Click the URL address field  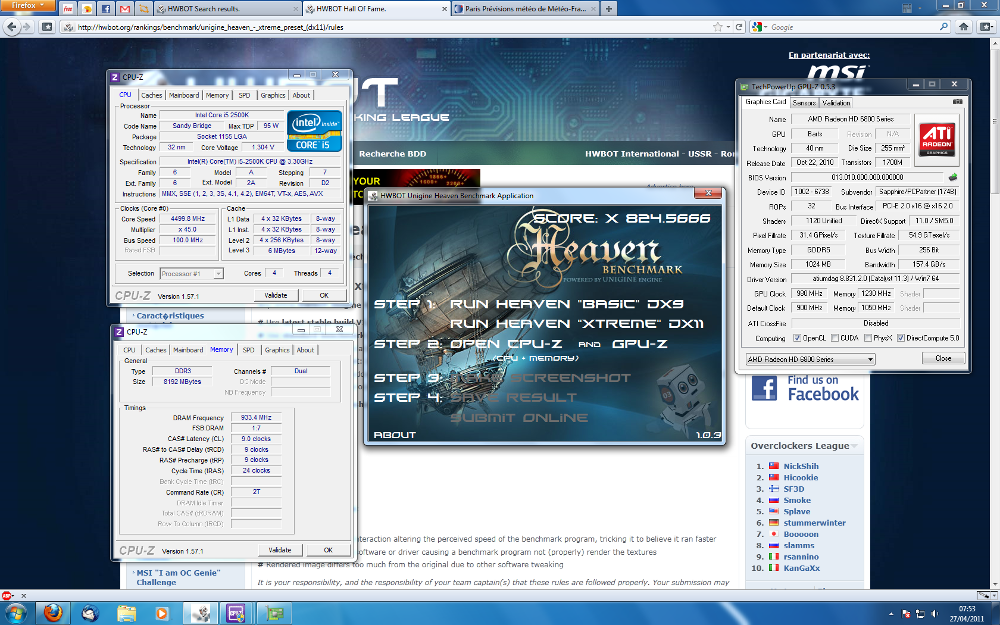[x=385, y=27]
